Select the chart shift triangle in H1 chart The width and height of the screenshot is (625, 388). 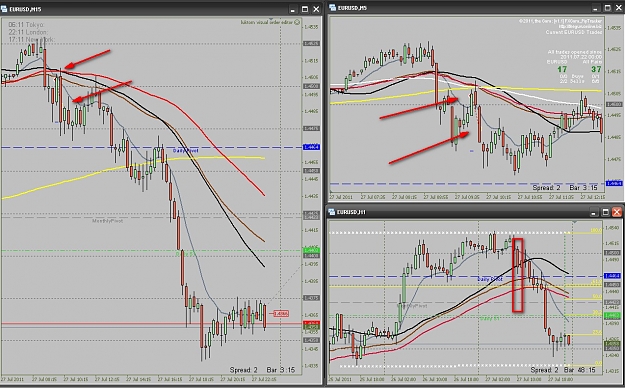(574, 221)
